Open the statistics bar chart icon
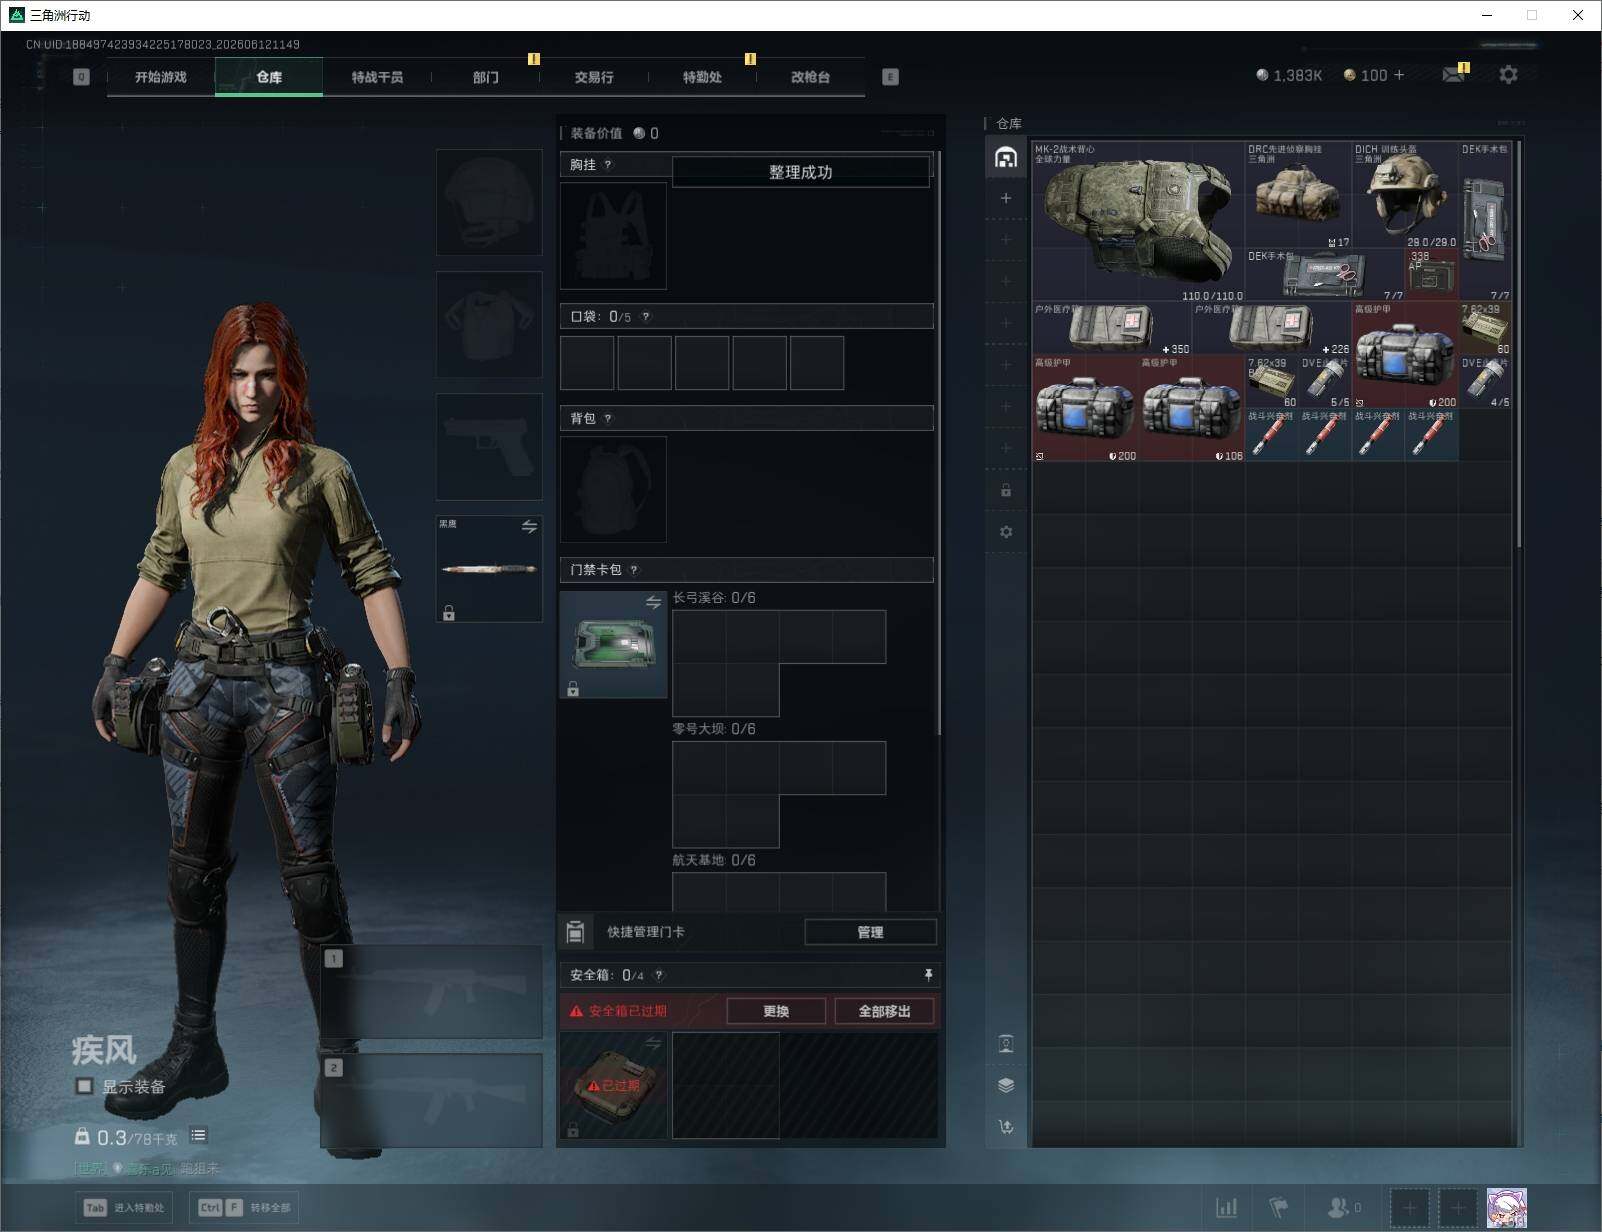 point(1227,1208)
